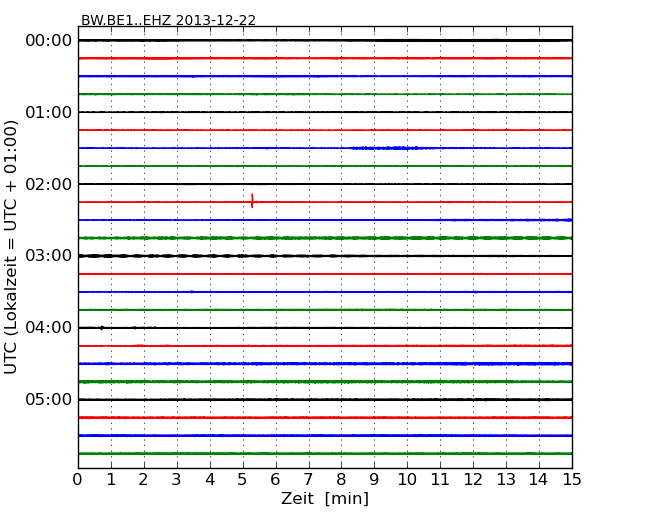Screen dimensions: 650x520
Task: Click the UTC Lokalzeit y-axis label
Action: [x=10, y=247]
